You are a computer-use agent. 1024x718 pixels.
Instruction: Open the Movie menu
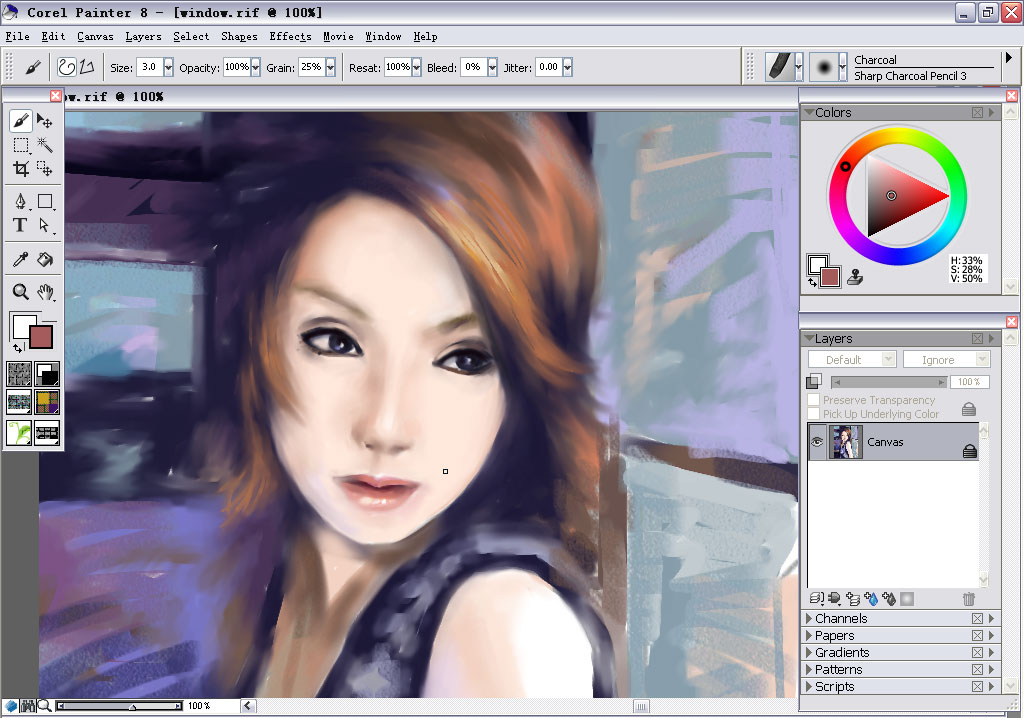click(x=338, y=37)
